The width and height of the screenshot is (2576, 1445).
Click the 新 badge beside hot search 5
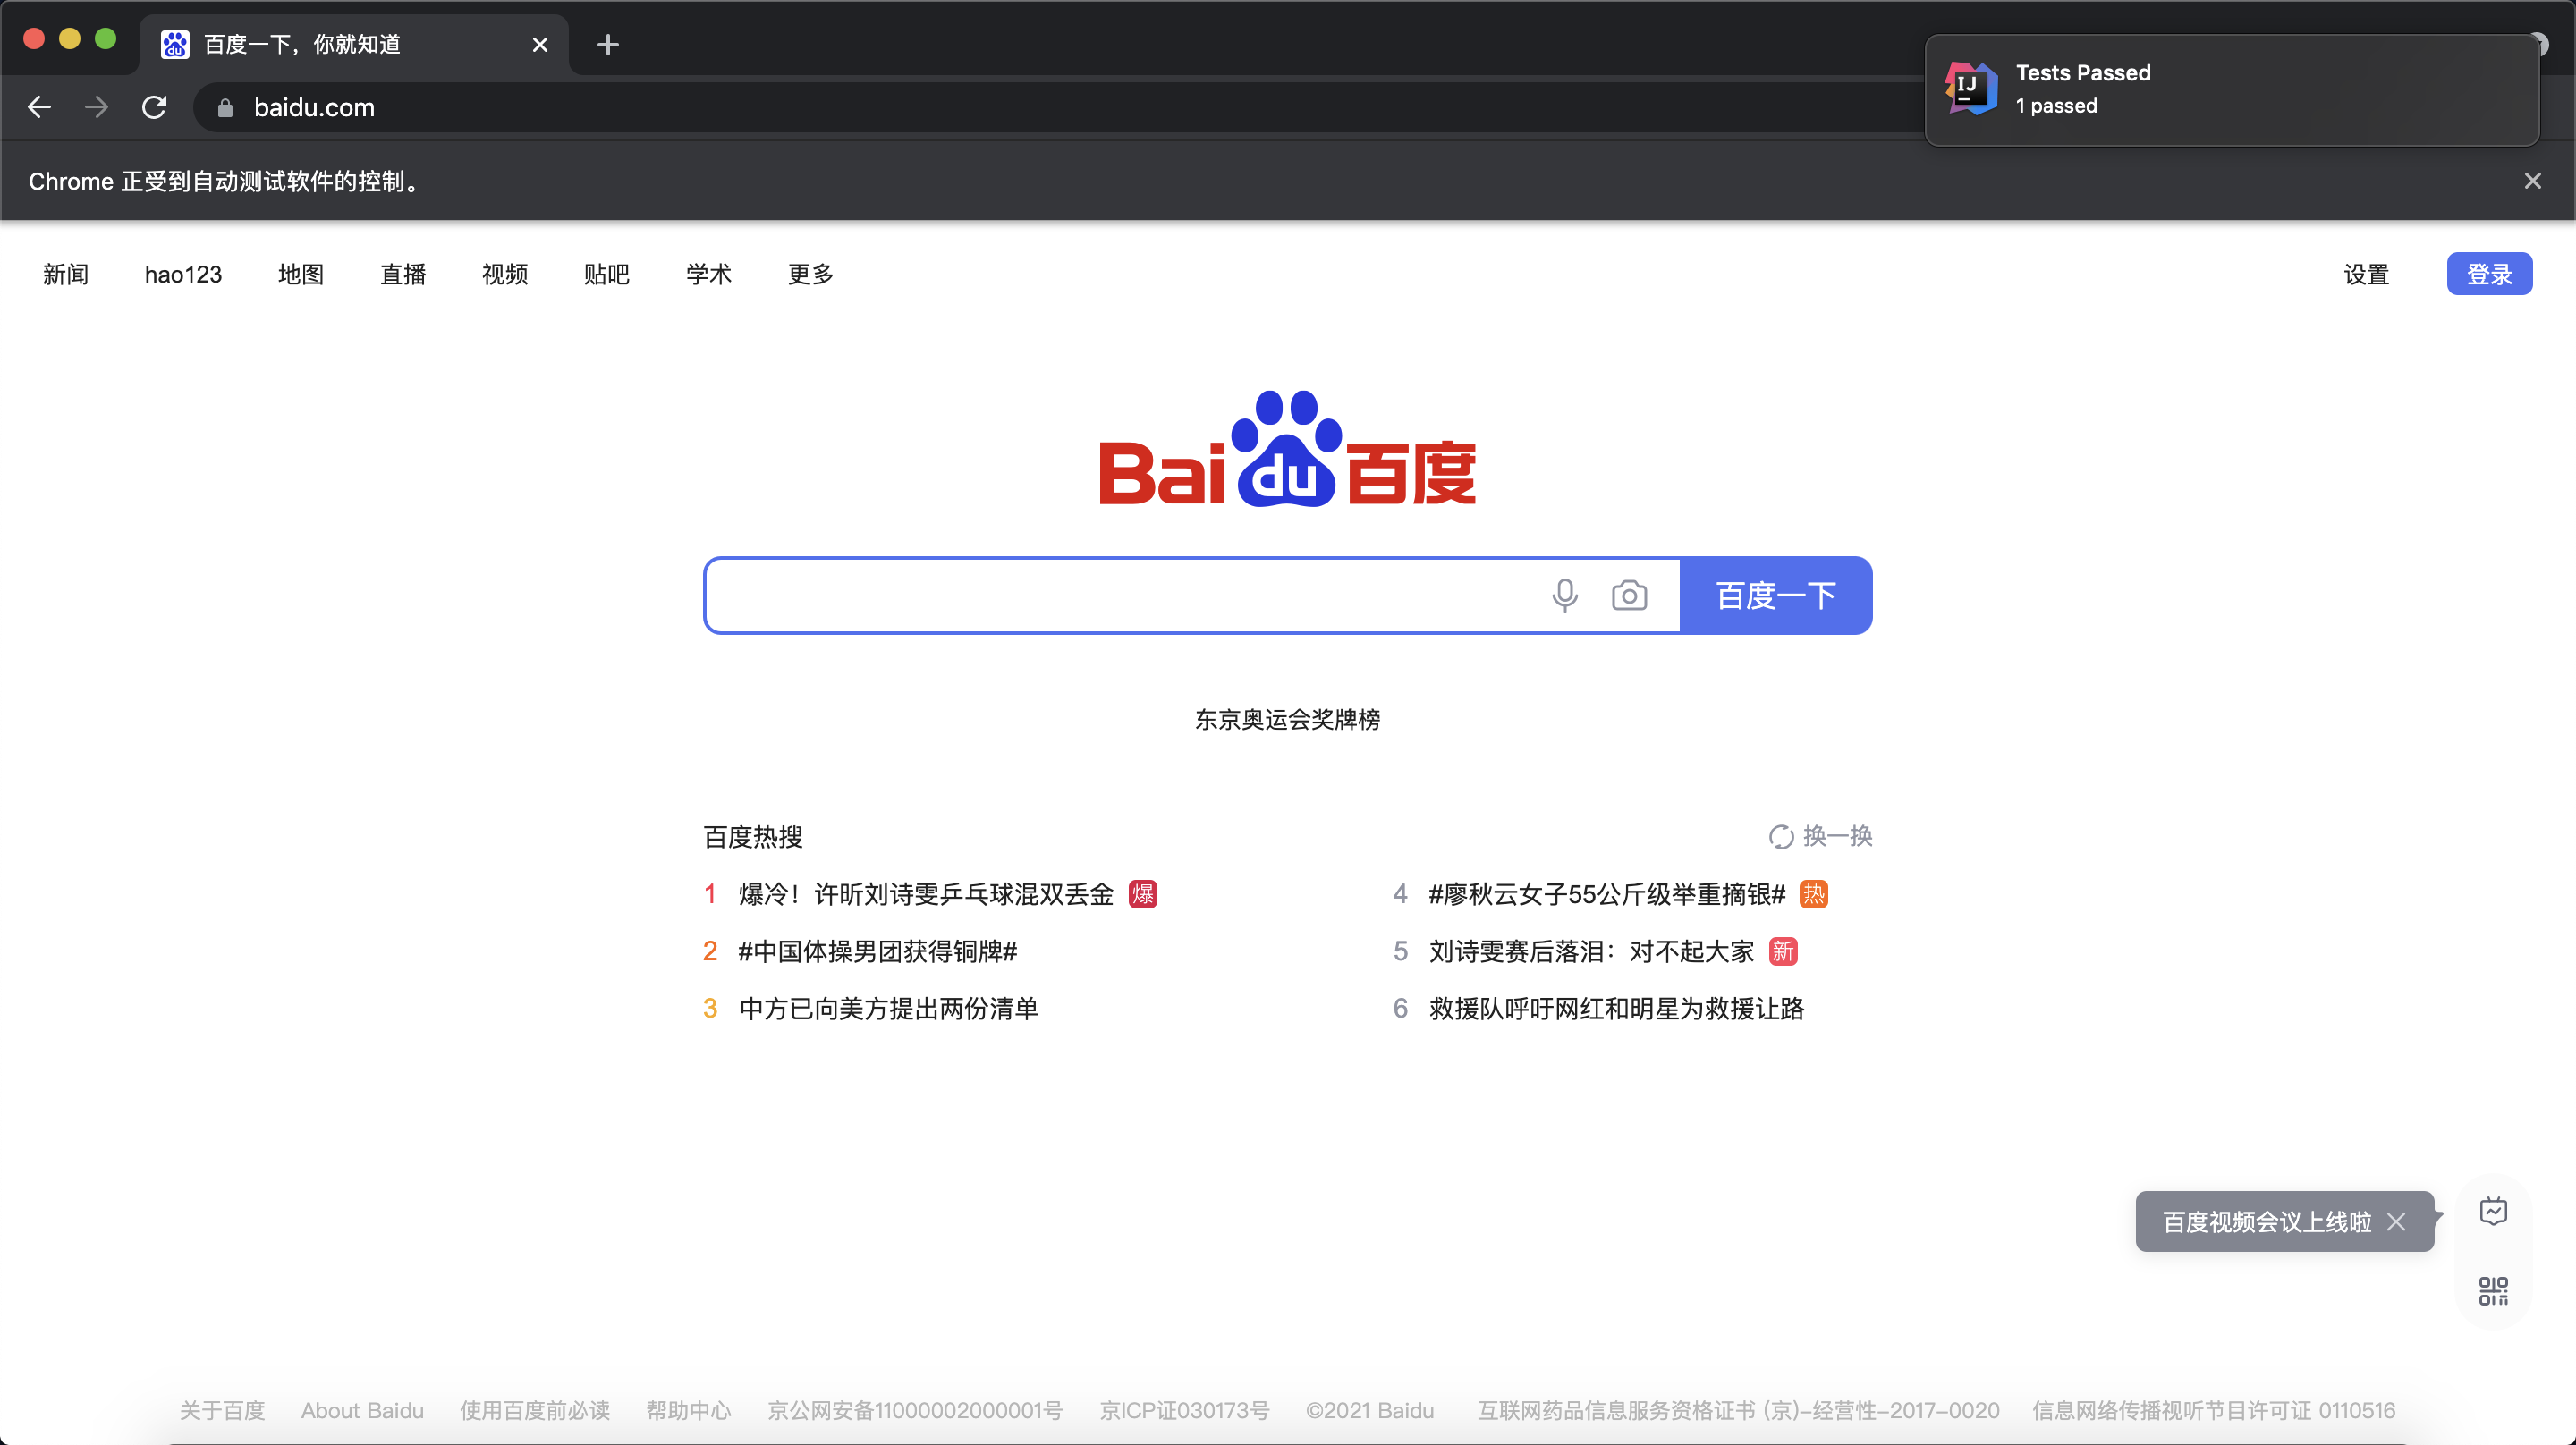(x=1783, y=951)
